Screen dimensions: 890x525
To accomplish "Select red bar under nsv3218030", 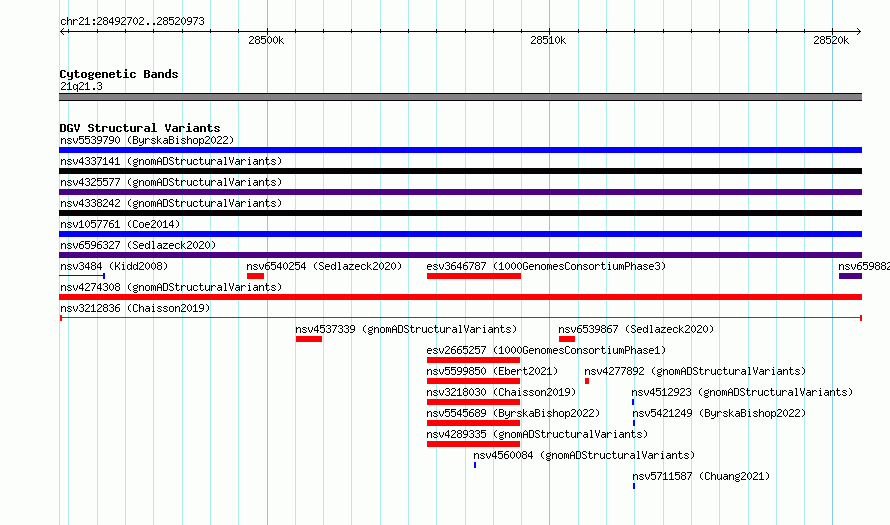I will click(473, 402).
